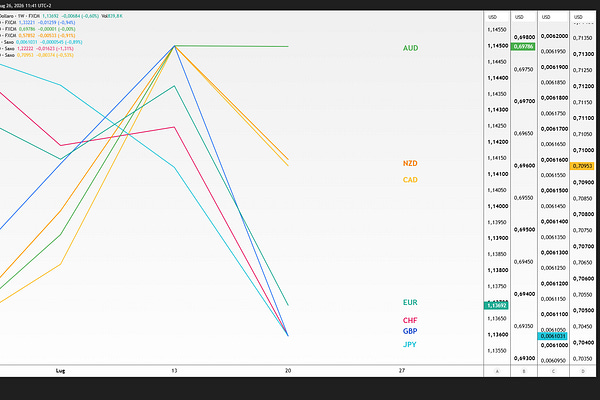Viewport: 600px width, 400px height.
Task: Click the orange 0,70953 price tag on scale
Action: [582, 166]
